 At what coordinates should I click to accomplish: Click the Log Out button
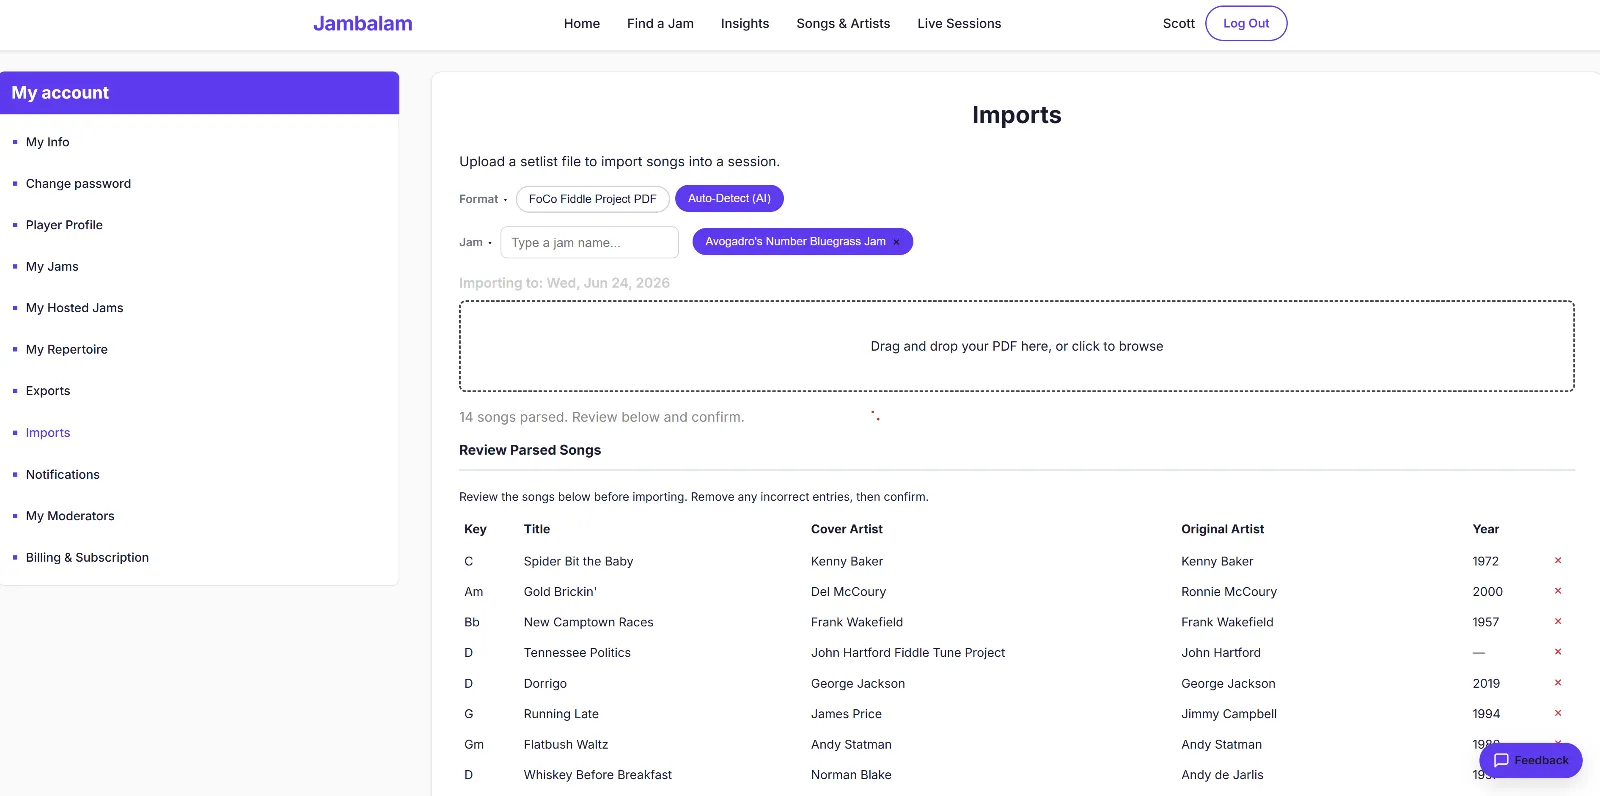pyautogui.click(x=1246, y=23)
